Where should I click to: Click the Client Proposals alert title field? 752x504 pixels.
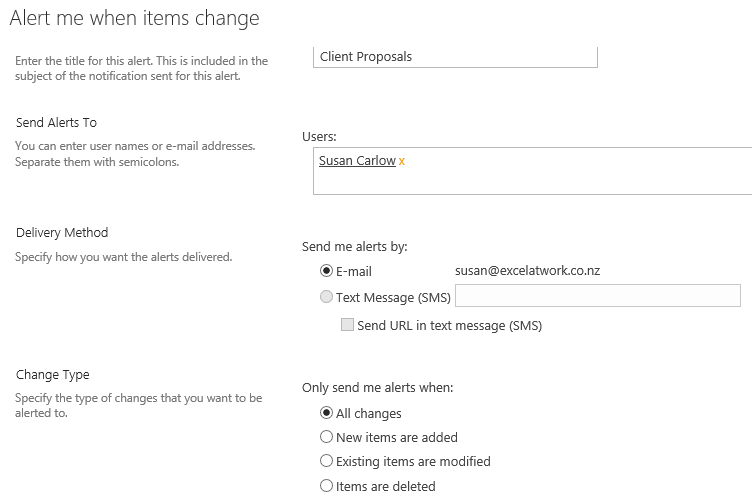pyautogui.click(x=455, y=57)
